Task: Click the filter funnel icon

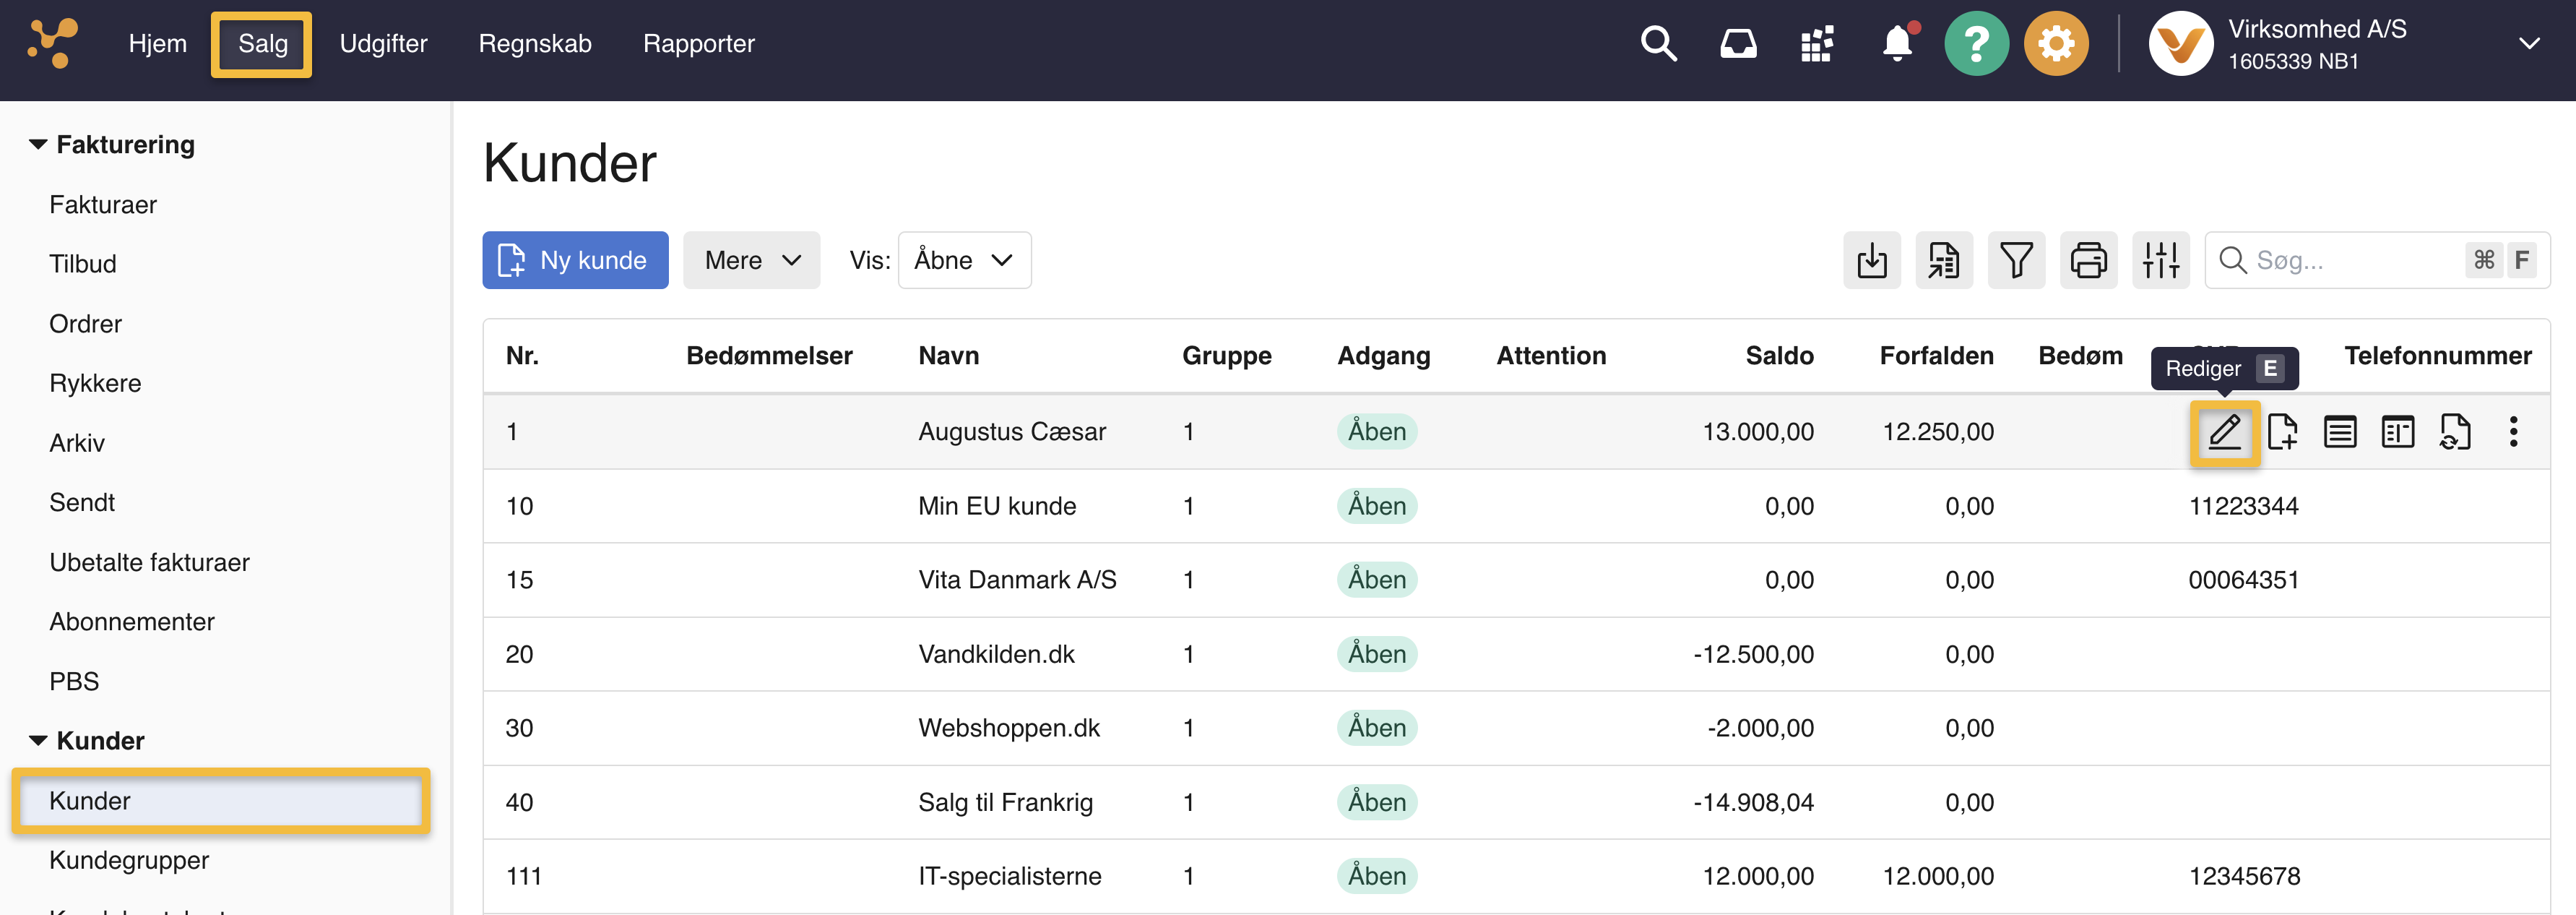Action: tap(2016, 261)
